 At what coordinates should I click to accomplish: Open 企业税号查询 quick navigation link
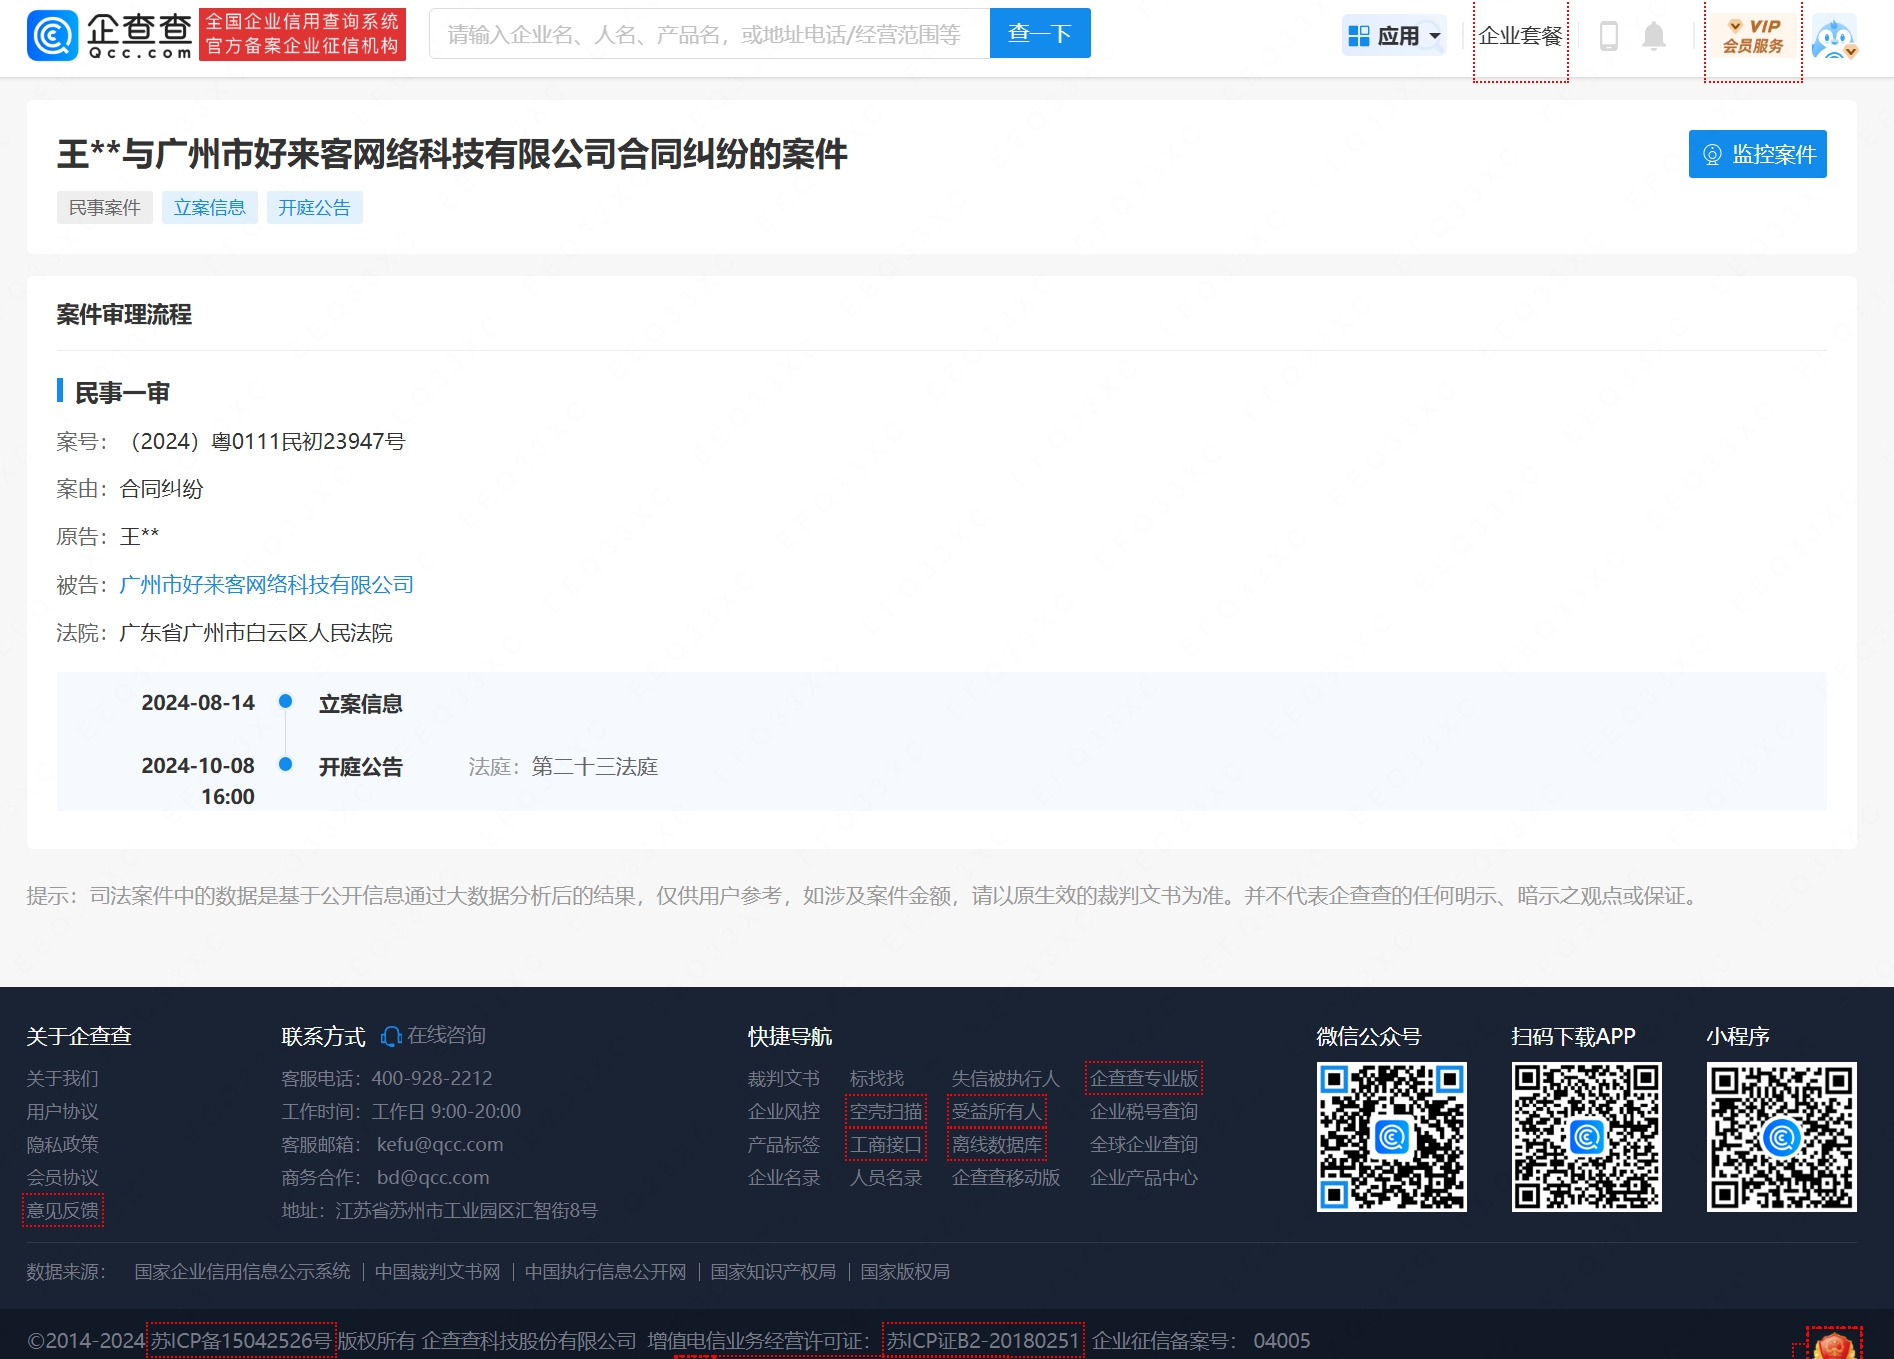[1144, 1111]
